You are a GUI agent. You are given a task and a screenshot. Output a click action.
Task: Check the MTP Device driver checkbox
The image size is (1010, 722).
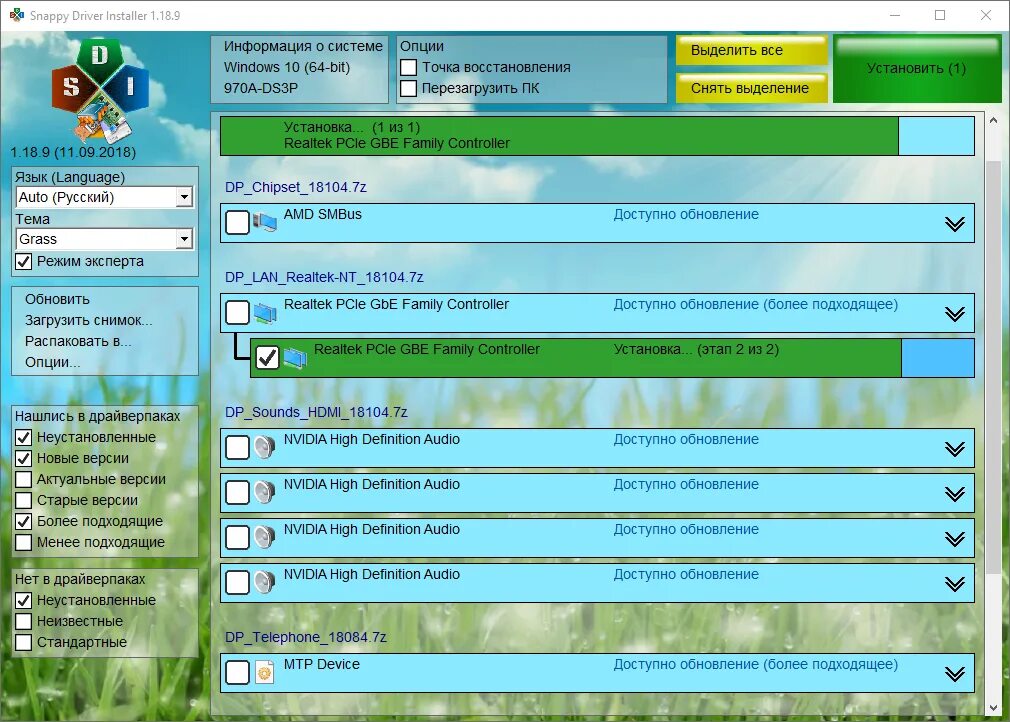tap(238, 673)
